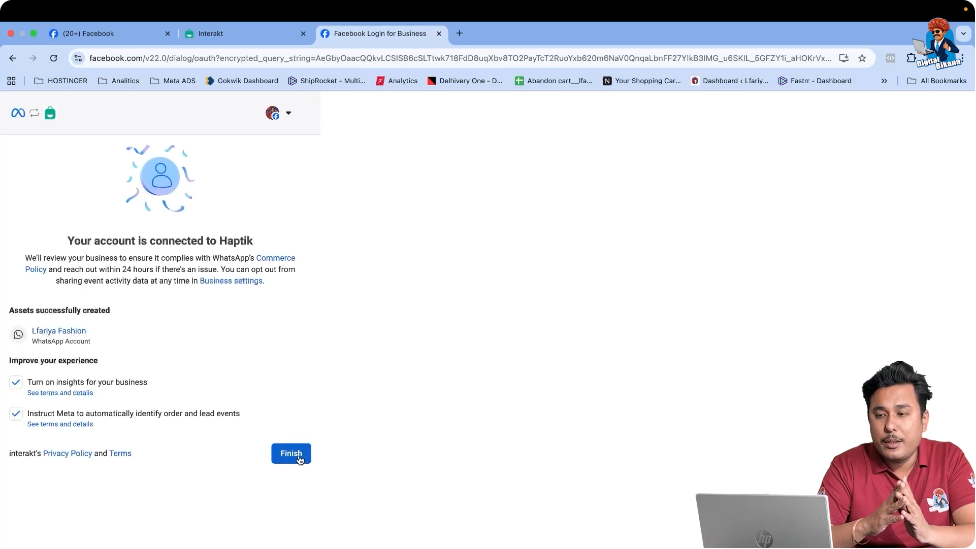Reload the current page
The width and height of the screenshot is (976, 549).
[54, 58]
